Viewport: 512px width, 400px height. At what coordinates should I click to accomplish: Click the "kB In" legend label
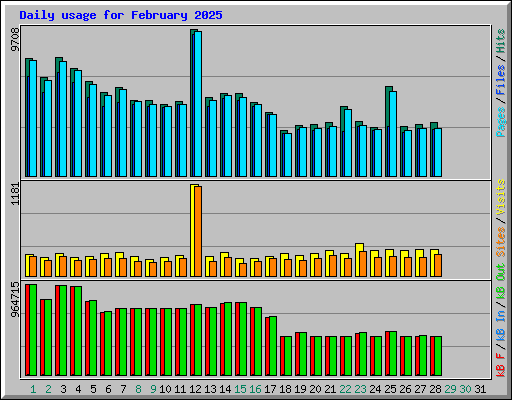(x=501, y=325)
